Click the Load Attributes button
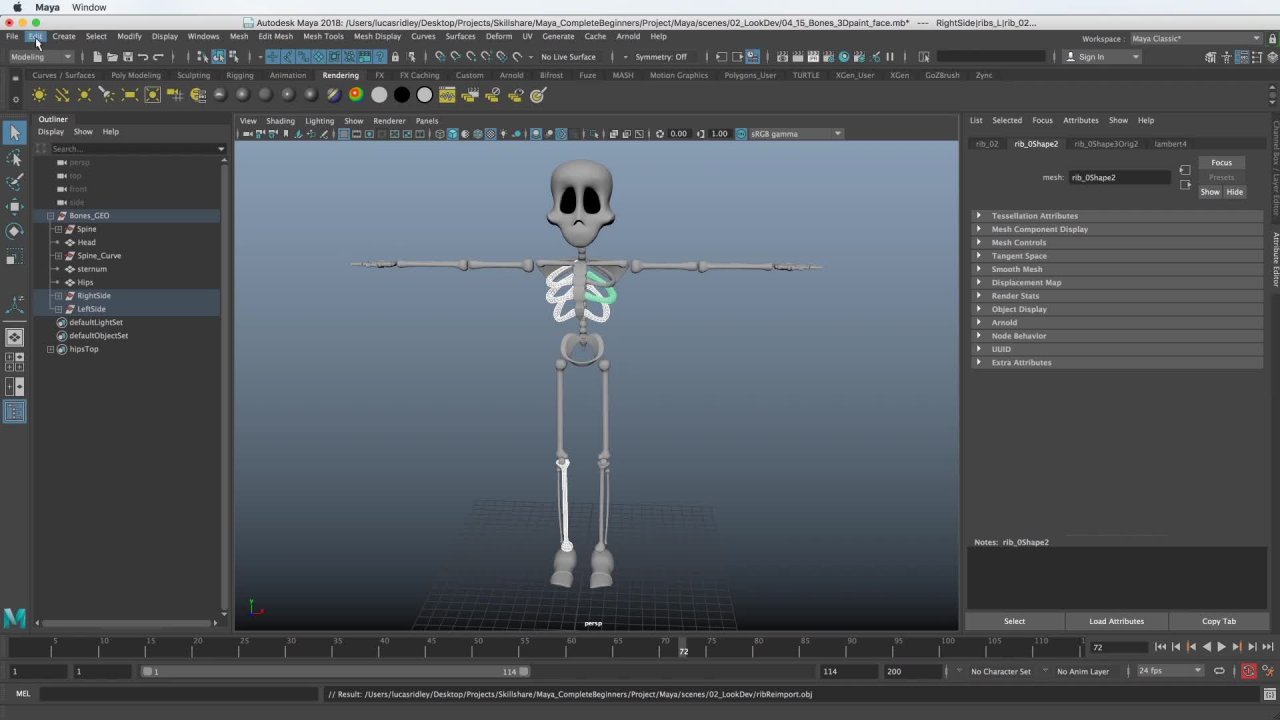The width and height of the screenshot is (1280, 720). click(1116, 621)
